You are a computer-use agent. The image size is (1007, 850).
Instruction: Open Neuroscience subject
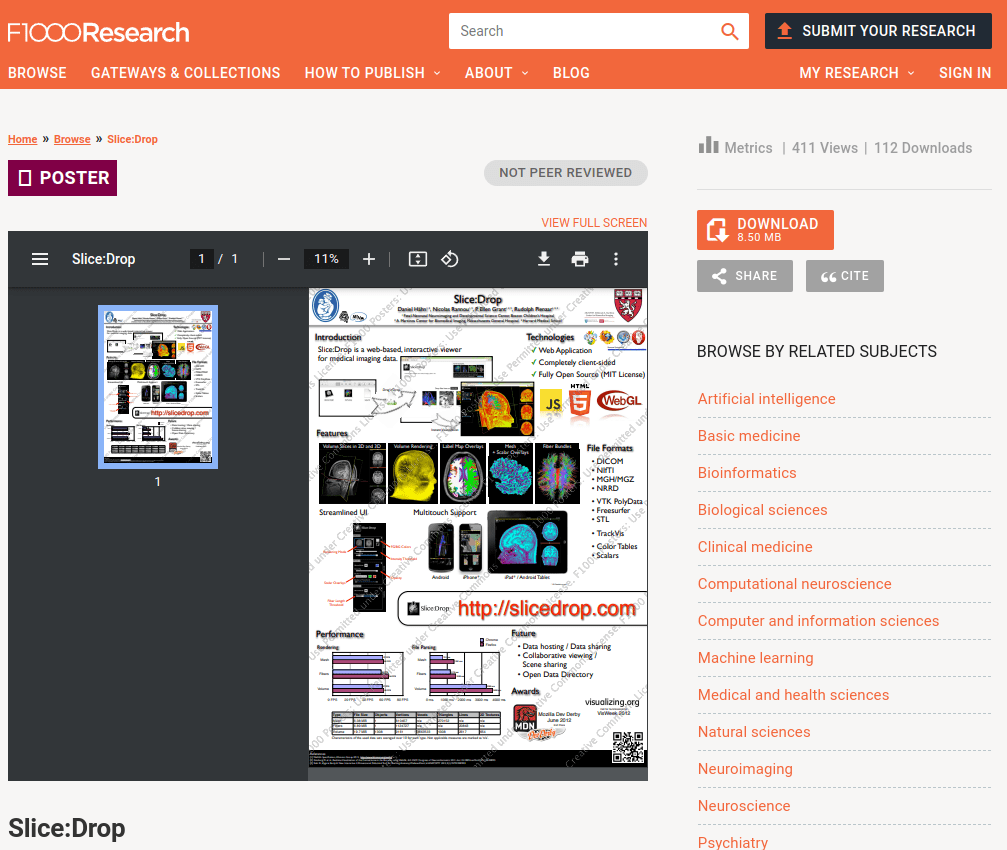[744, 806]
